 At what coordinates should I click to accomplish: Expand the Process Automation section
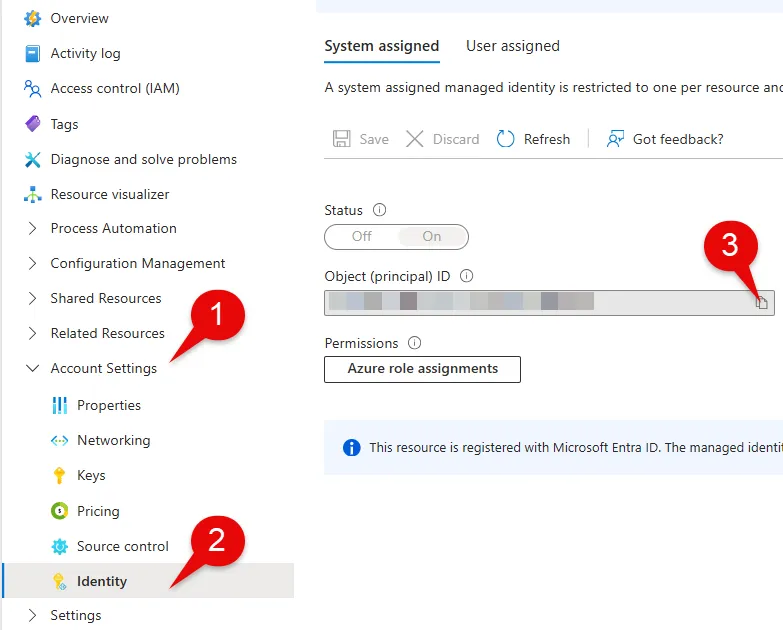point(33,229)
